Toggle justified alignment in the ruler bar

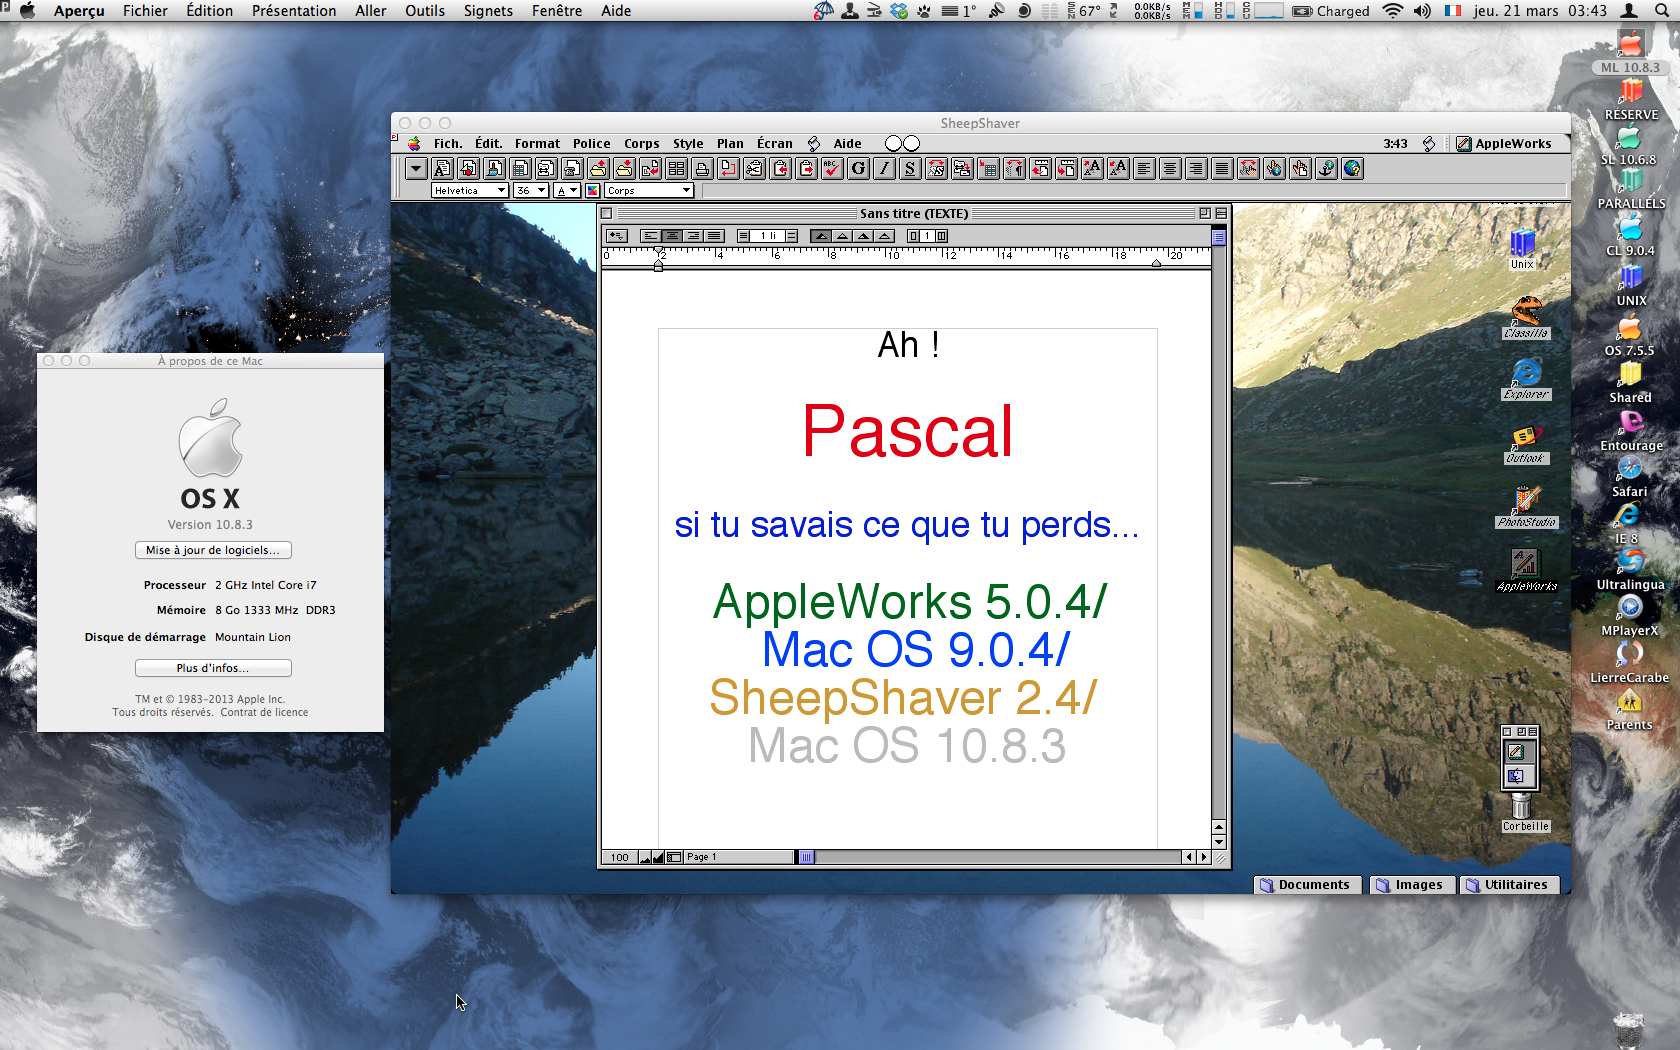[714, 236]
